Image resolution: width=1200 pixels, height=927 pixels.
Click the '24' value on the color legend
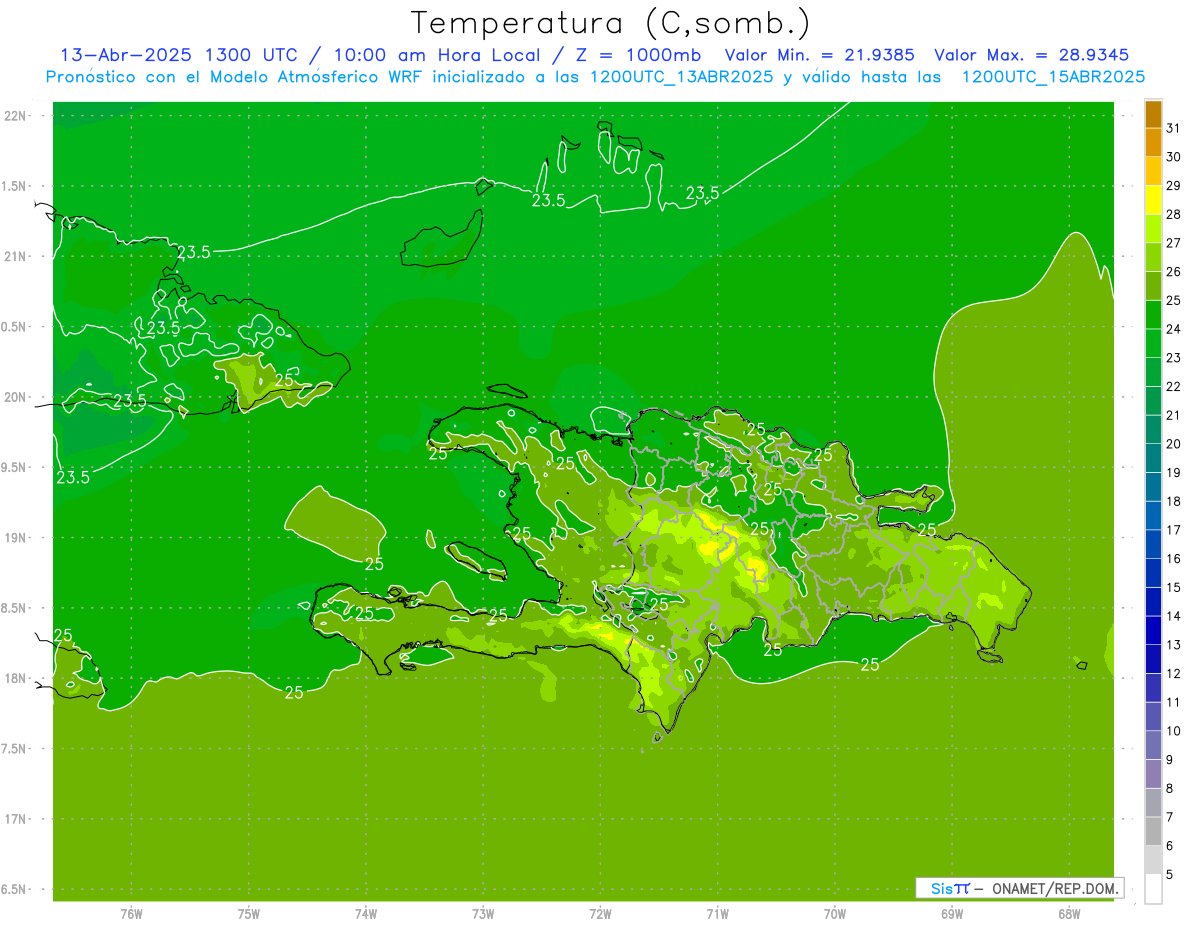click(1173, 329)
